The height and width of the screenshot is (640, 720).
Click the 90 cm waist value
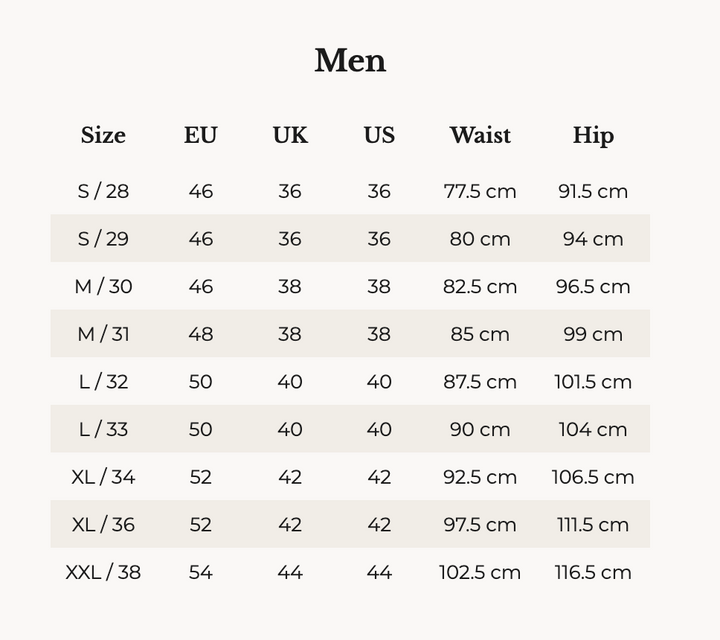coord(480,429)
